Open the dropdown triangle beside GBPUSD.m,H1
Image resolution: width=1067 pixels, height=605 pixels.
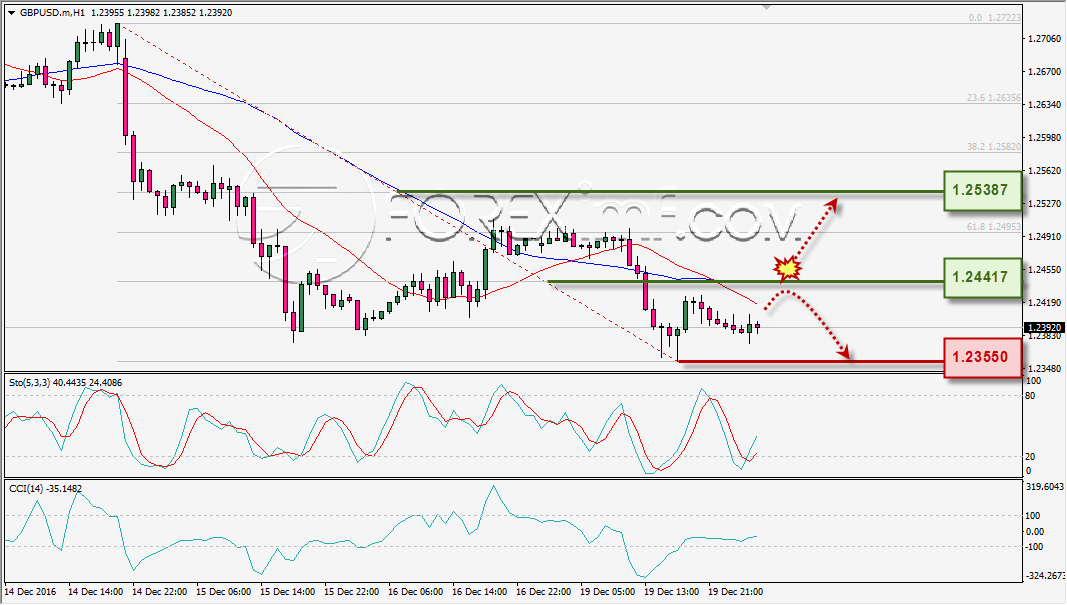coord(12,13)
